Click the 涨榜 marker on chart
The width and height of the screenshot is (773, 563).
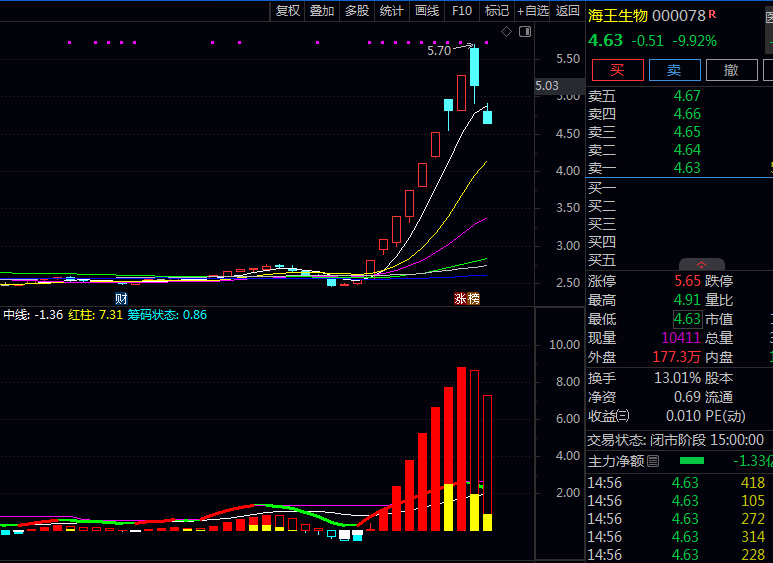(x=466, y=298)
